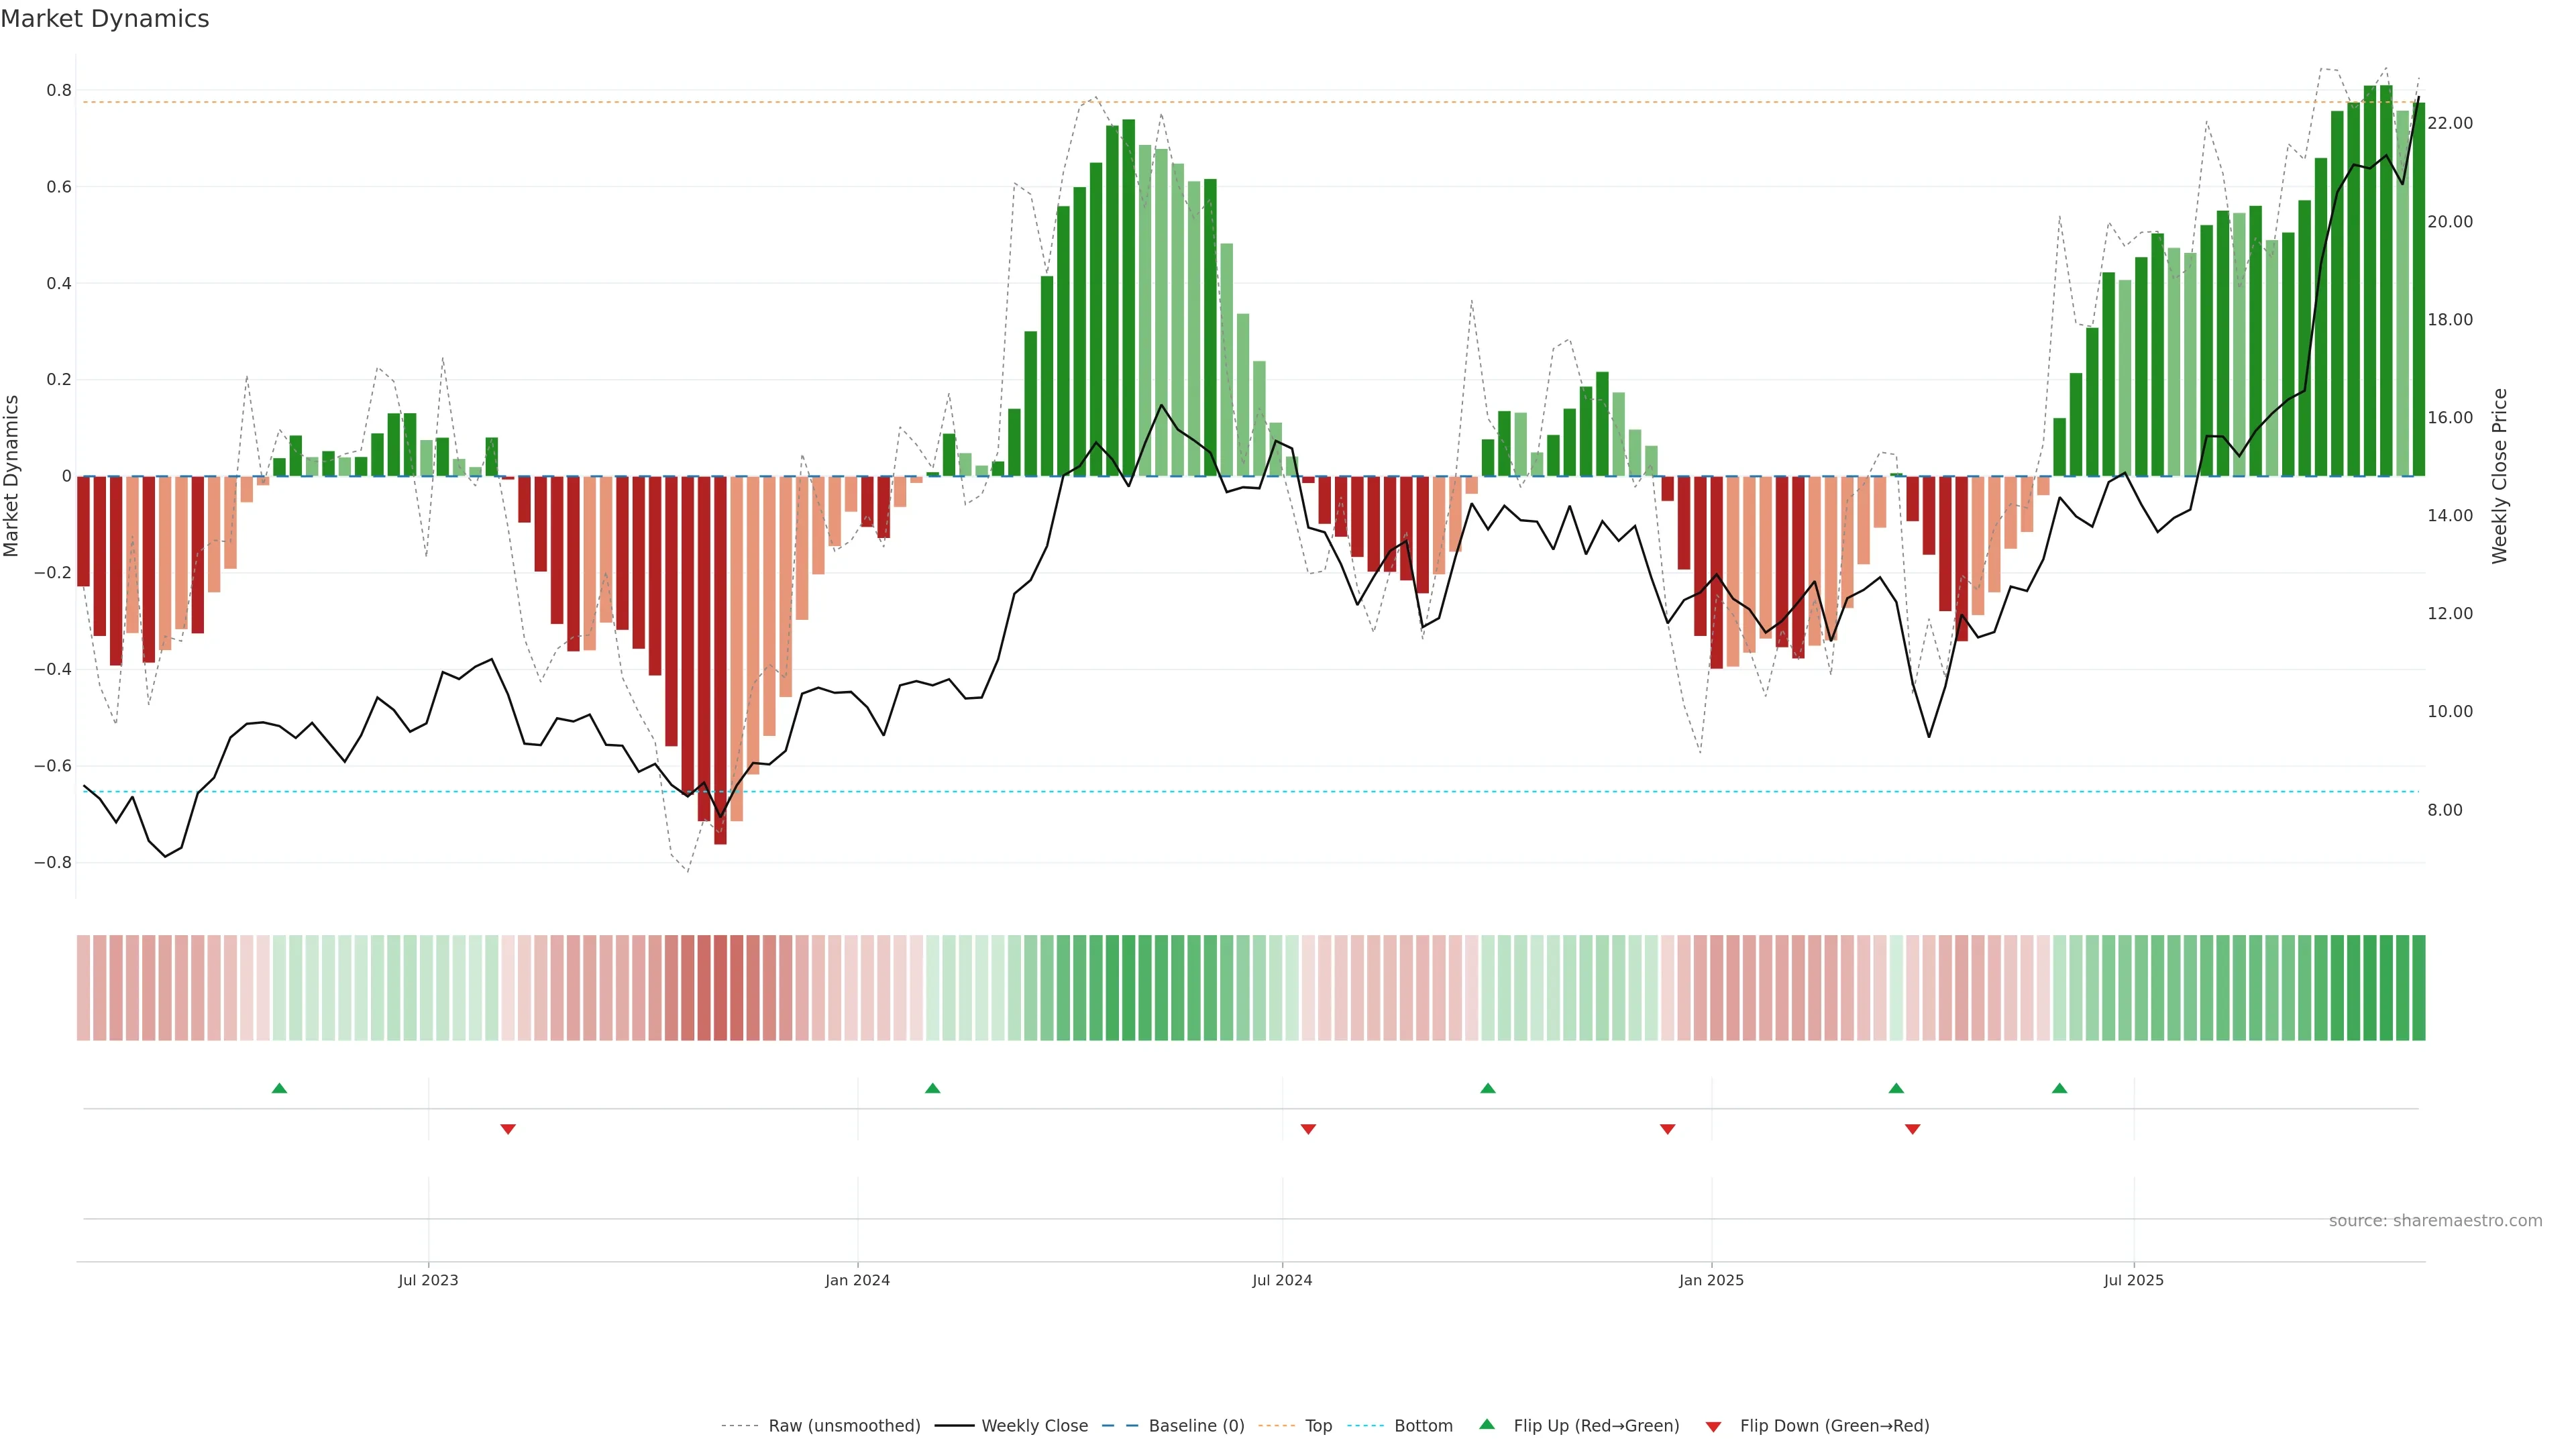
Task: Click the first red flip-down triangle marker
Action: click(x=508, y=1129)
